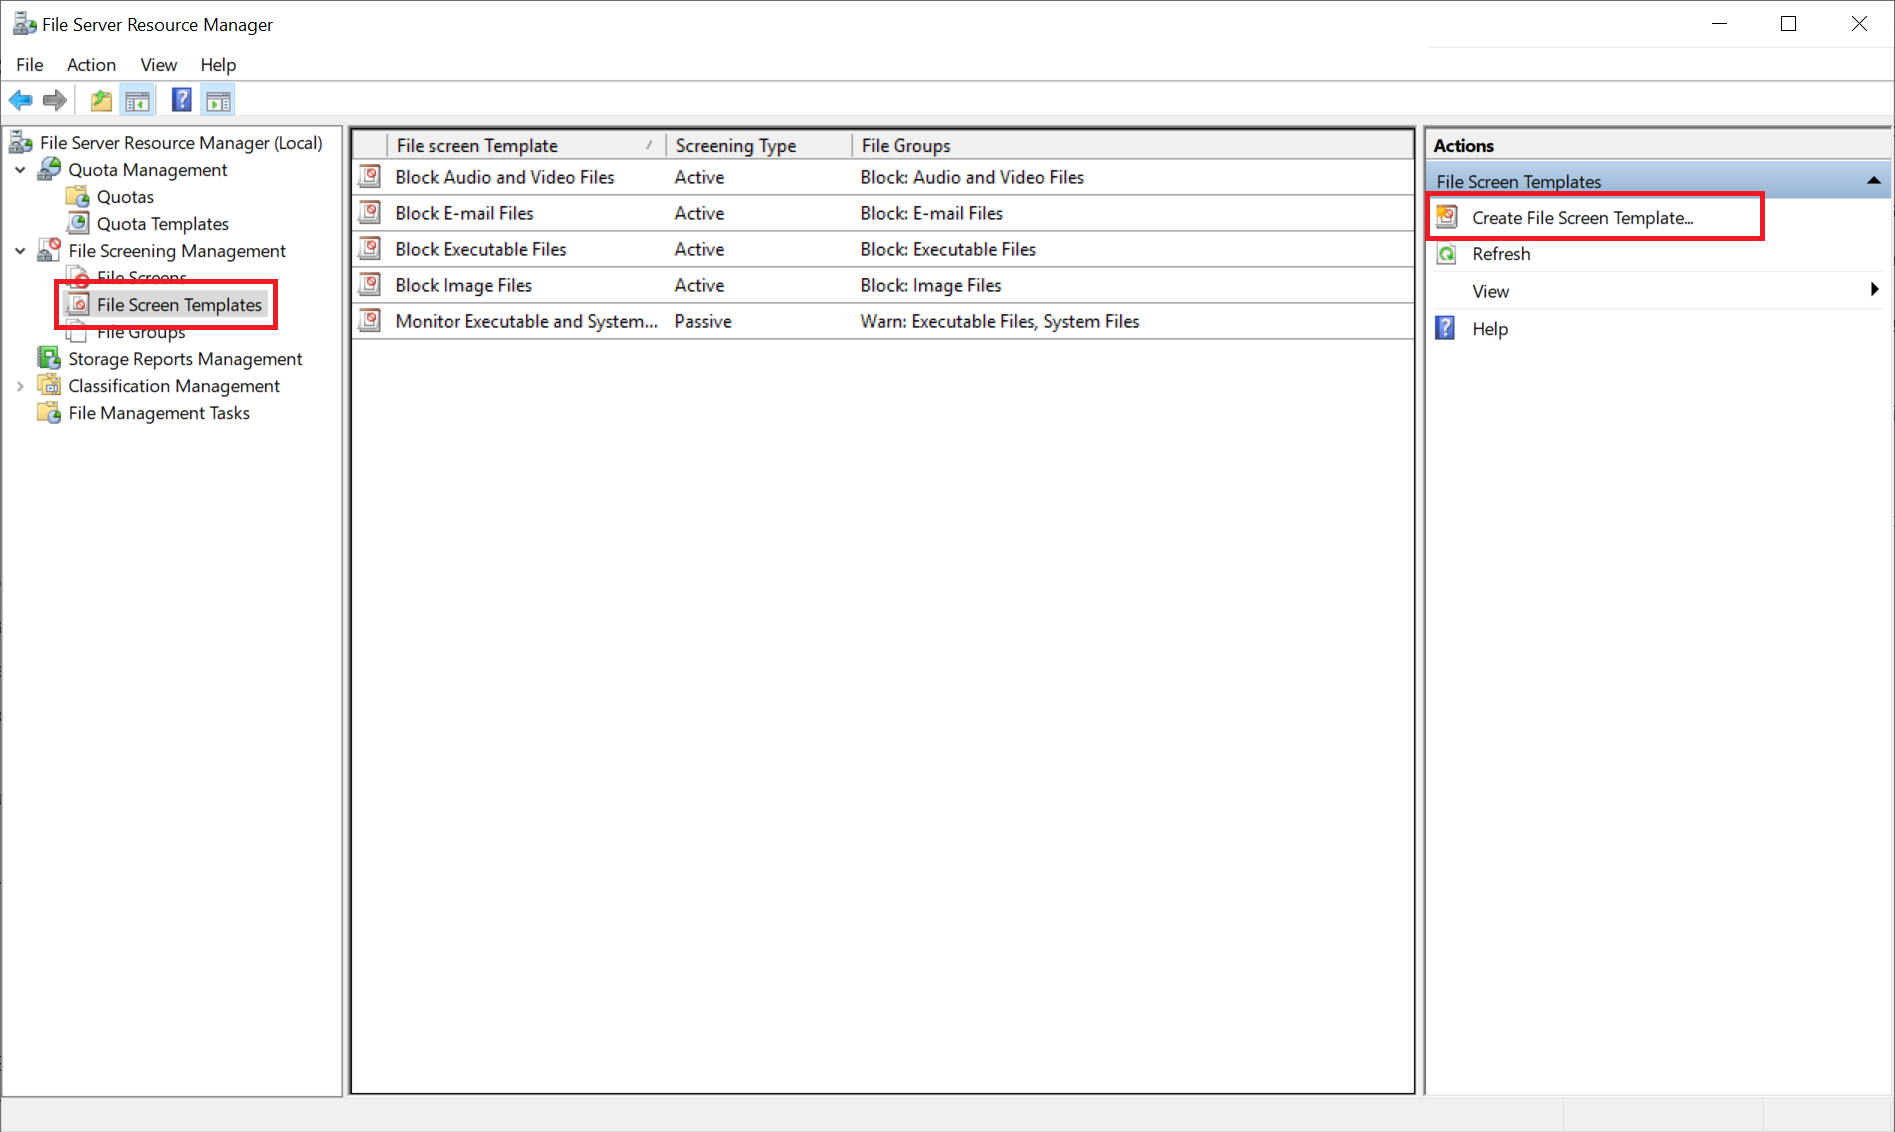Click the Monitor Executable and System row icon
The image size is (1895, 1132).
click(370, 320)
